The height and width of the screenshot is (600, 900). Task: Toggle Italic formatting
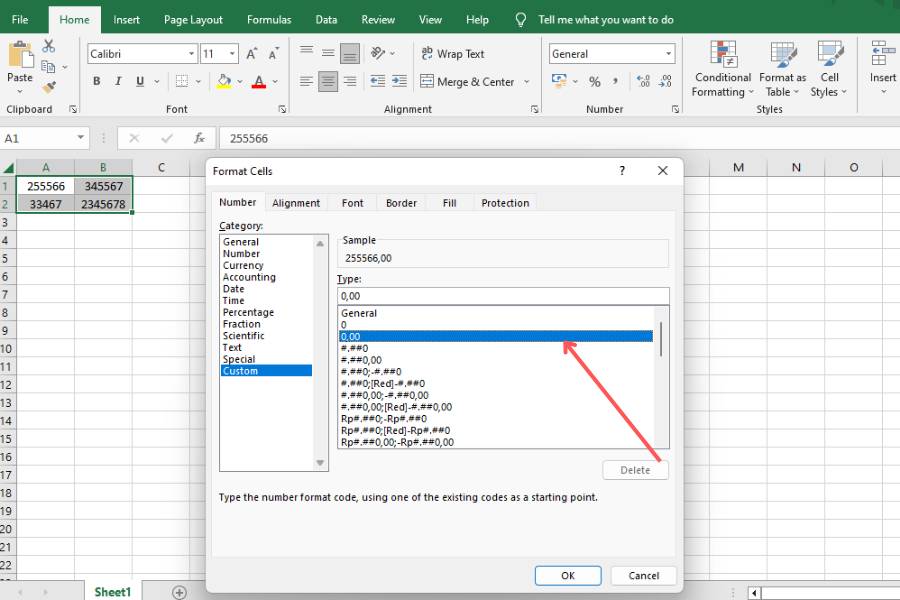coord(118,82)
